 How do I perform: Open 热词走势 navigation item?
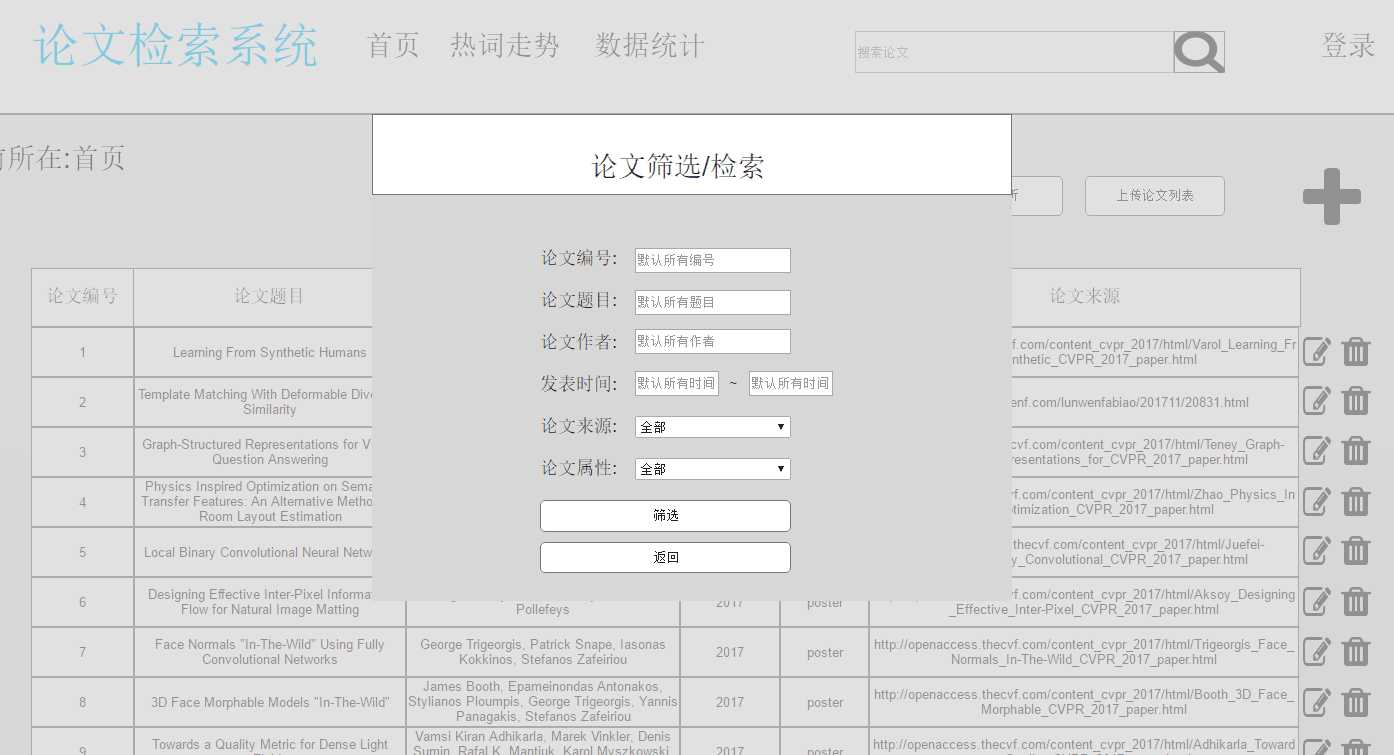coord(505,46)
